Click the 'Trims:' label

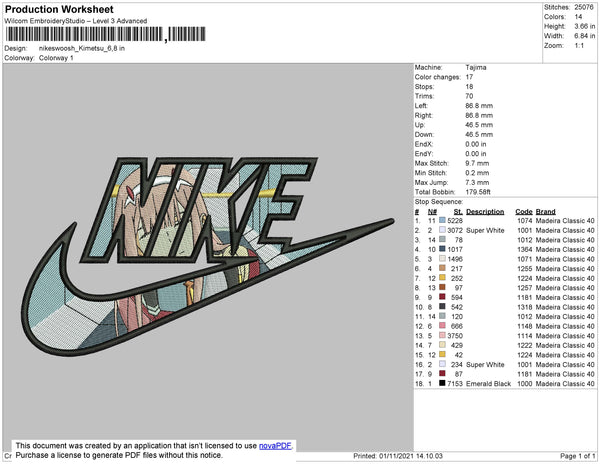coord(424,96)
